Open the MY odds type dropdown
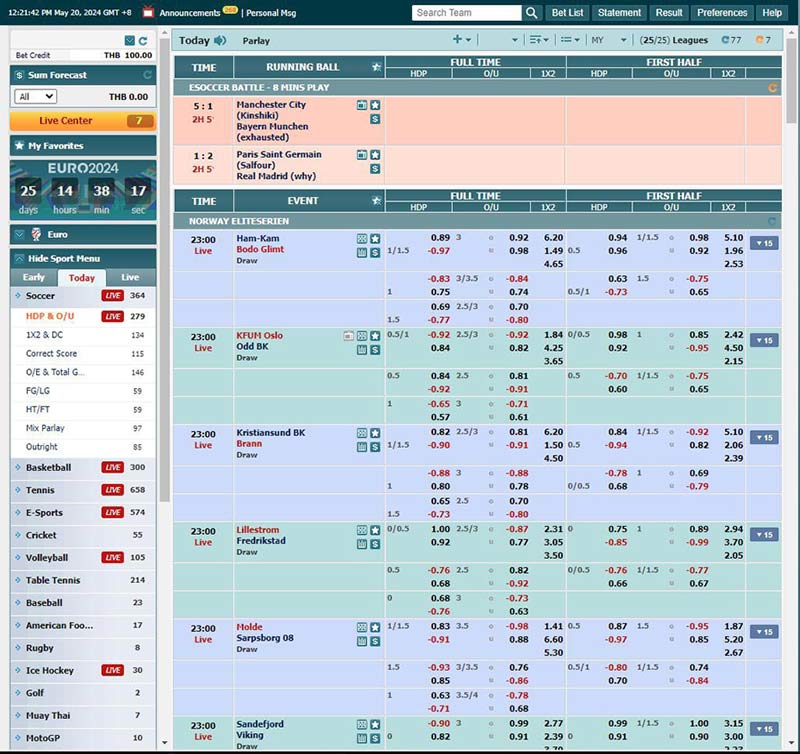800x754 pixels. click(608, 40)
